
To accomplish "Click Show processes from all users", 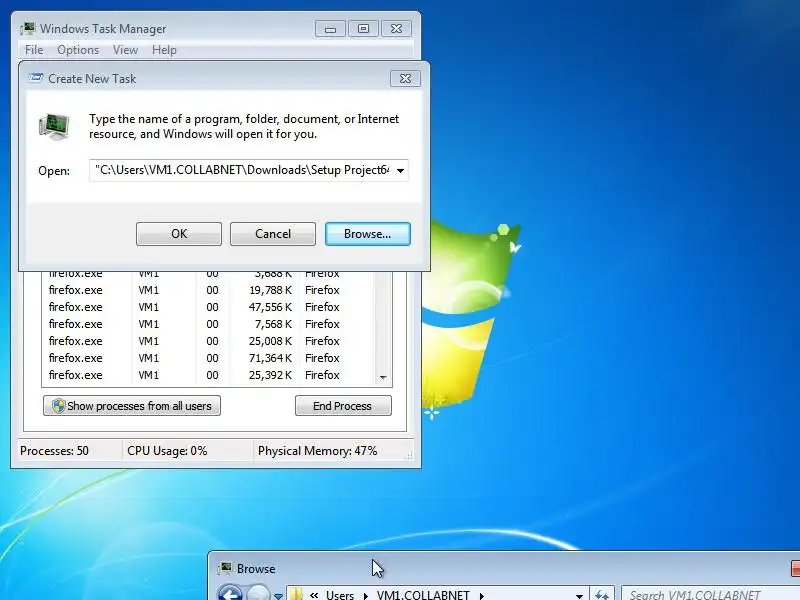I will (132, 406).
